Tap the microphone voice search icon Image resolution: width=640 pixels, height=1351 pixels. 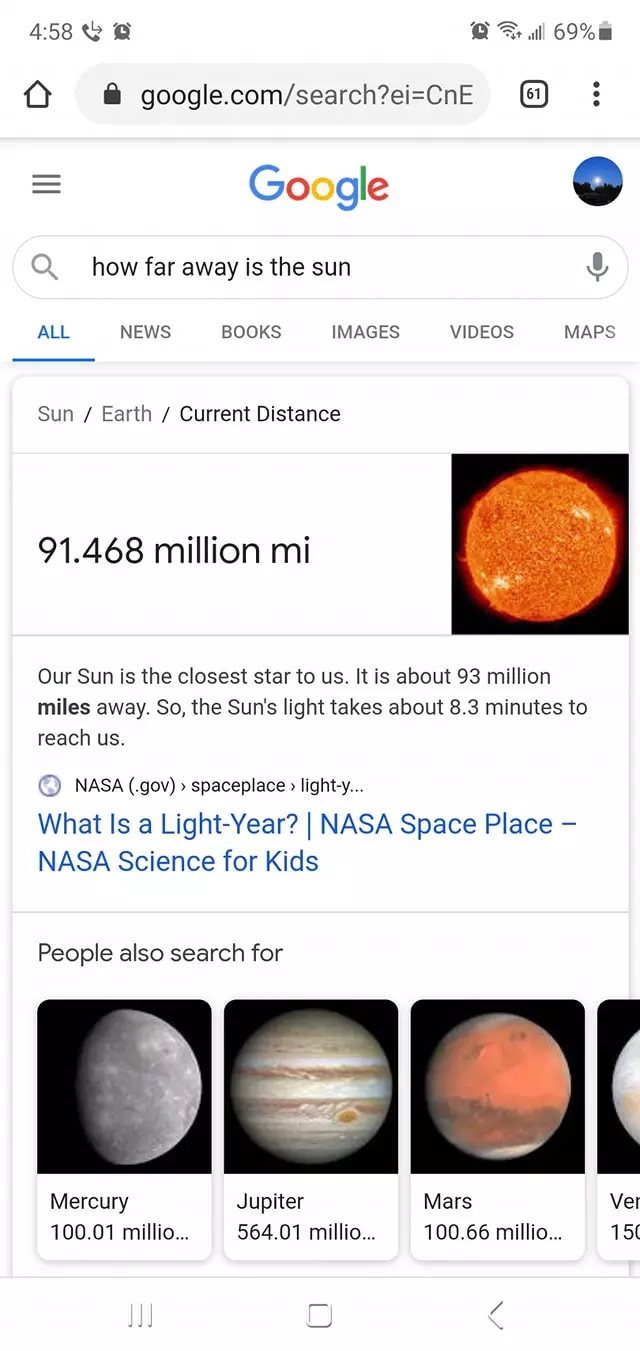click(x=597, y=267)
